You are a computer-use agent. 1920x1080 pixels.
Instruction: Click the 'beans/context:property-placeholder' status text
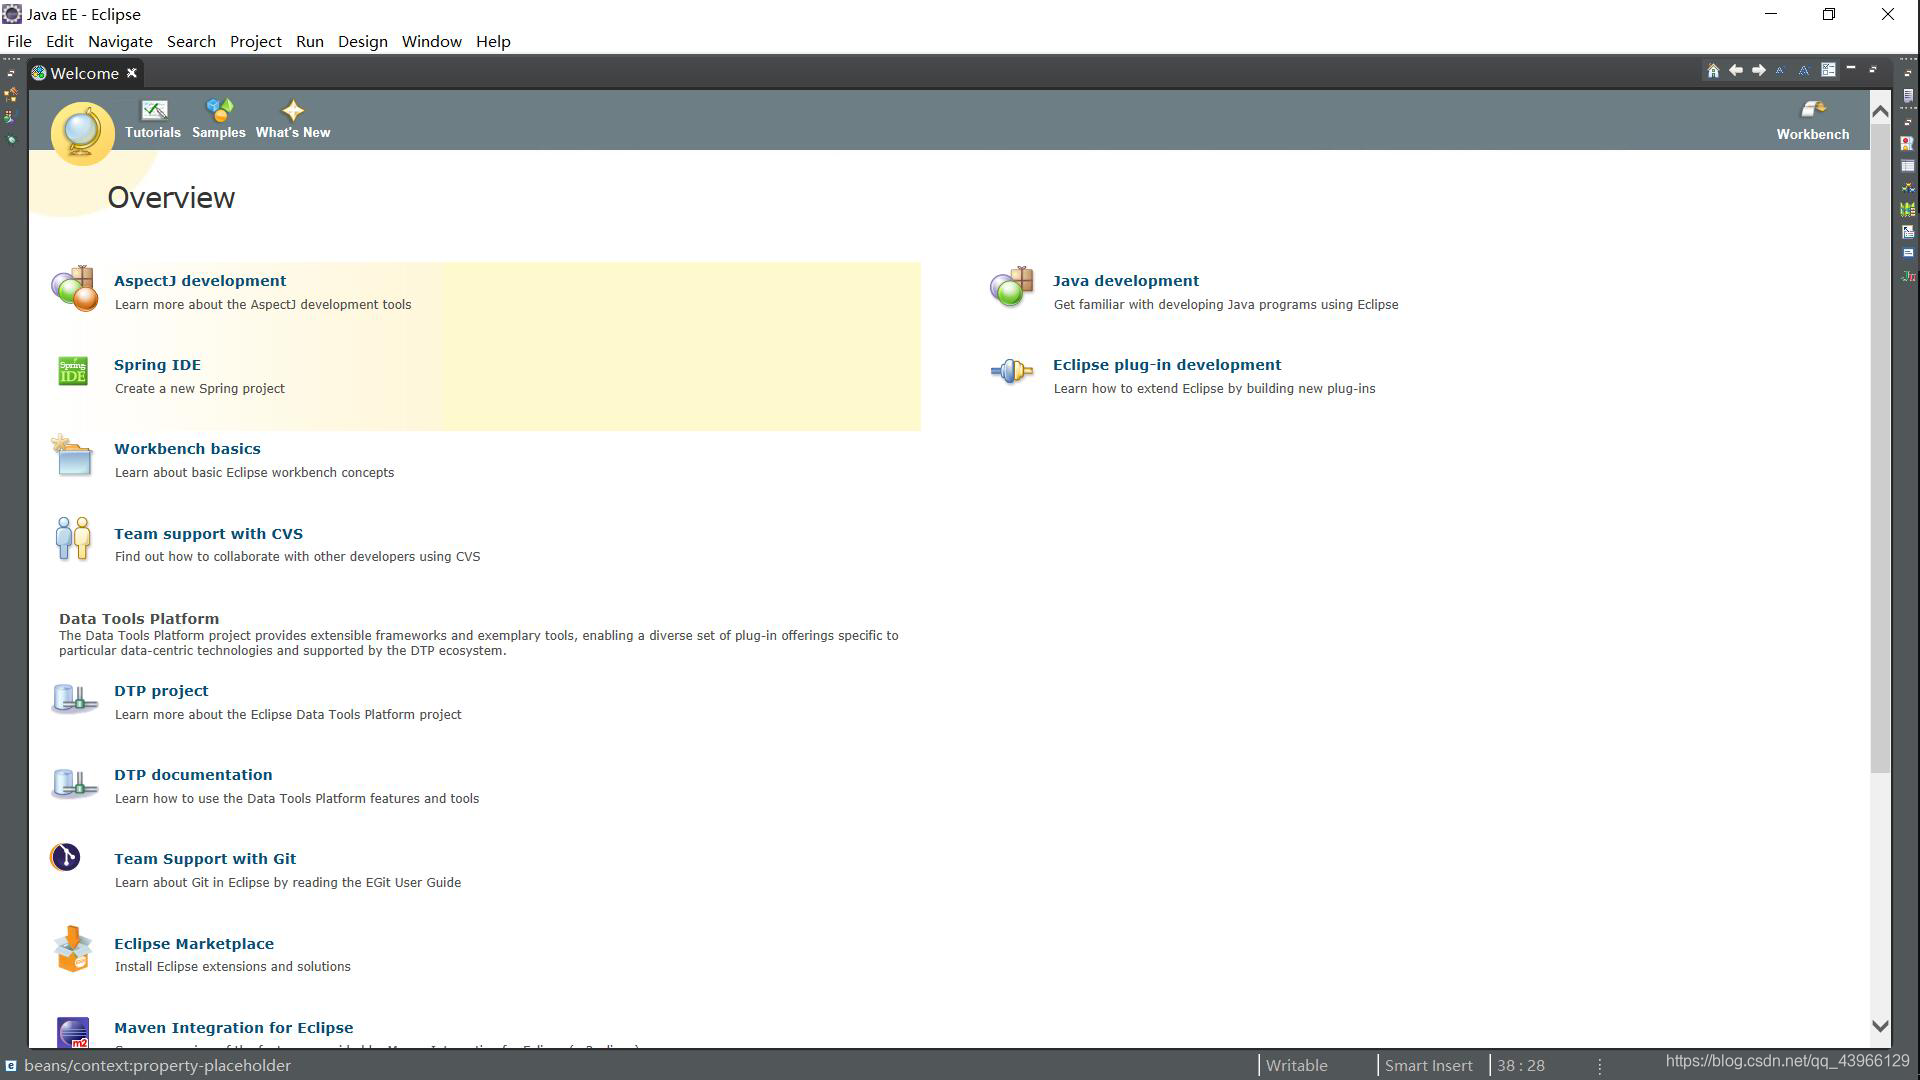click(x=157, y=1066)
